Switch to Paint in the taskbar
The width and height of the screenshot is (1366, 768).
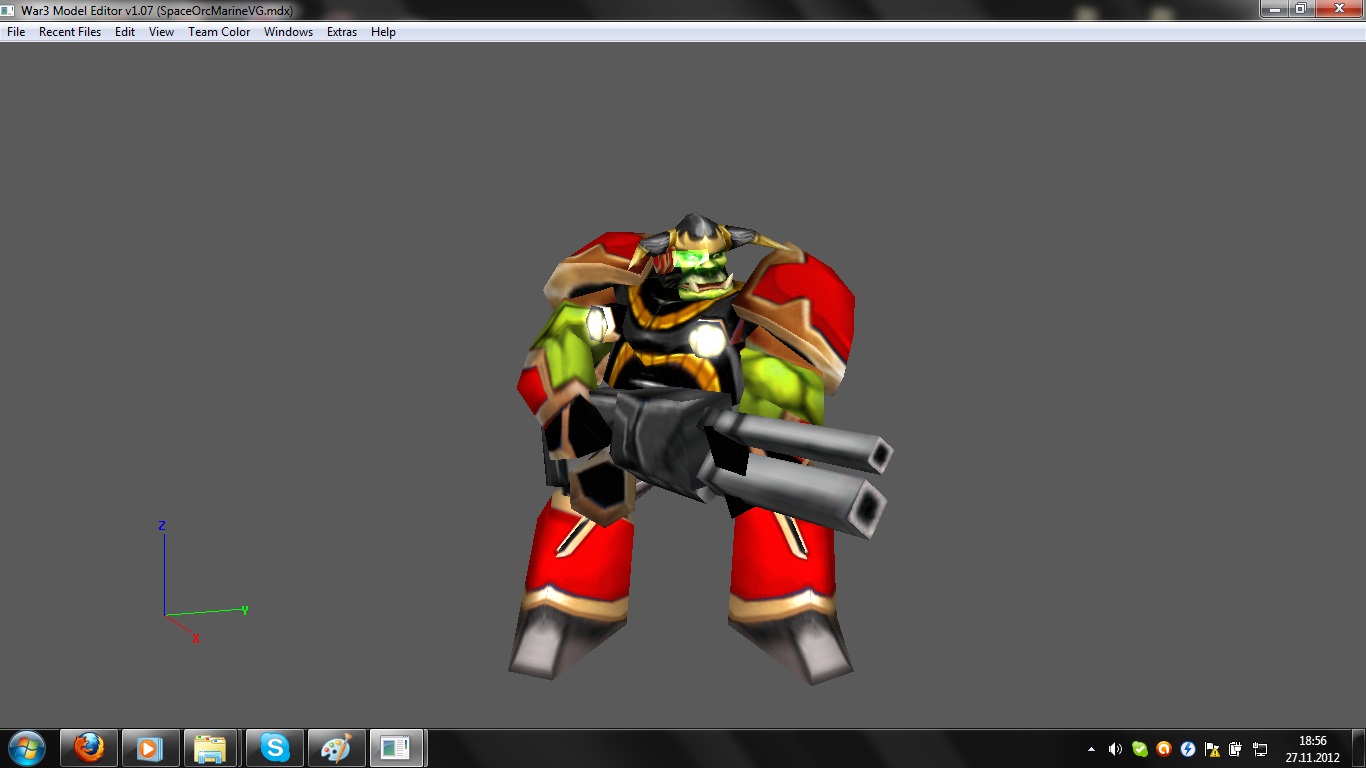click(x=336, y=748)
